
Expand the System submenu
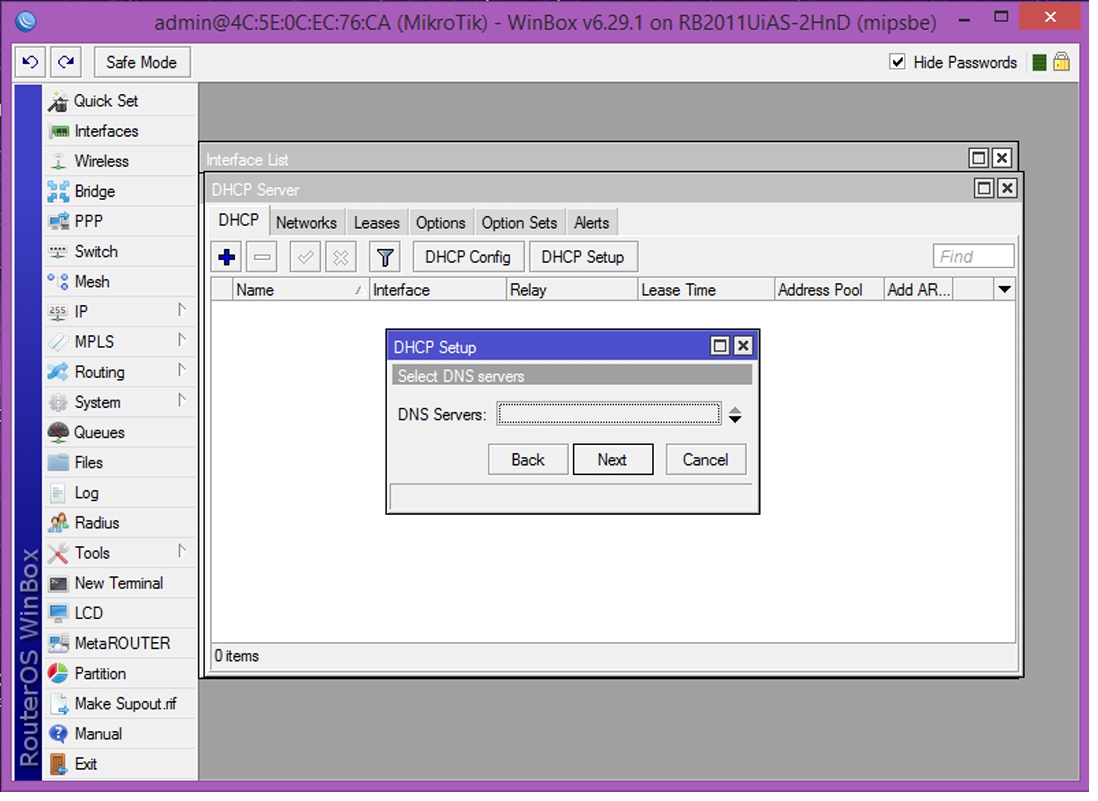click(119, 402)
